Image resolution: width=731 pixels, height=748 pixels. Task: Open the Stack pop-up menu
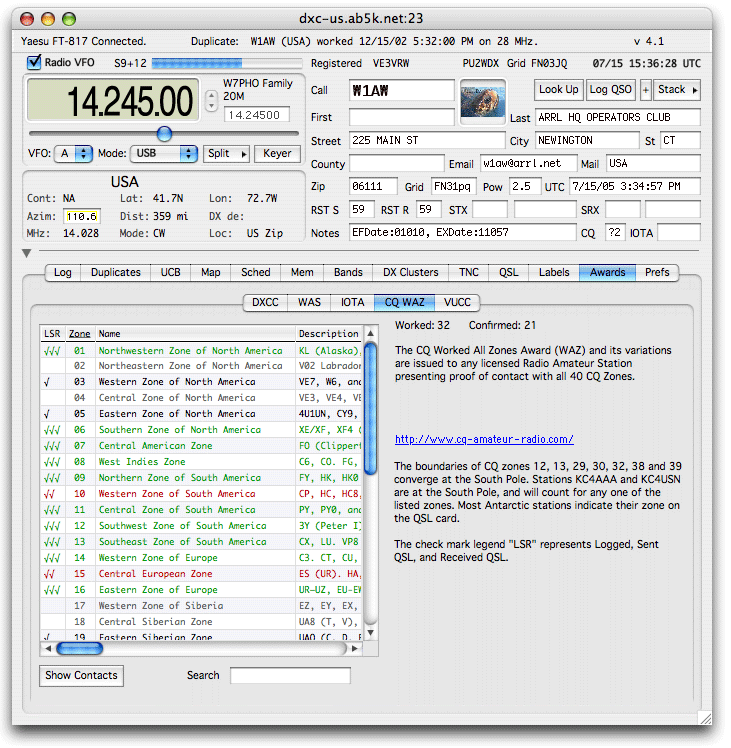click(677, 89)
